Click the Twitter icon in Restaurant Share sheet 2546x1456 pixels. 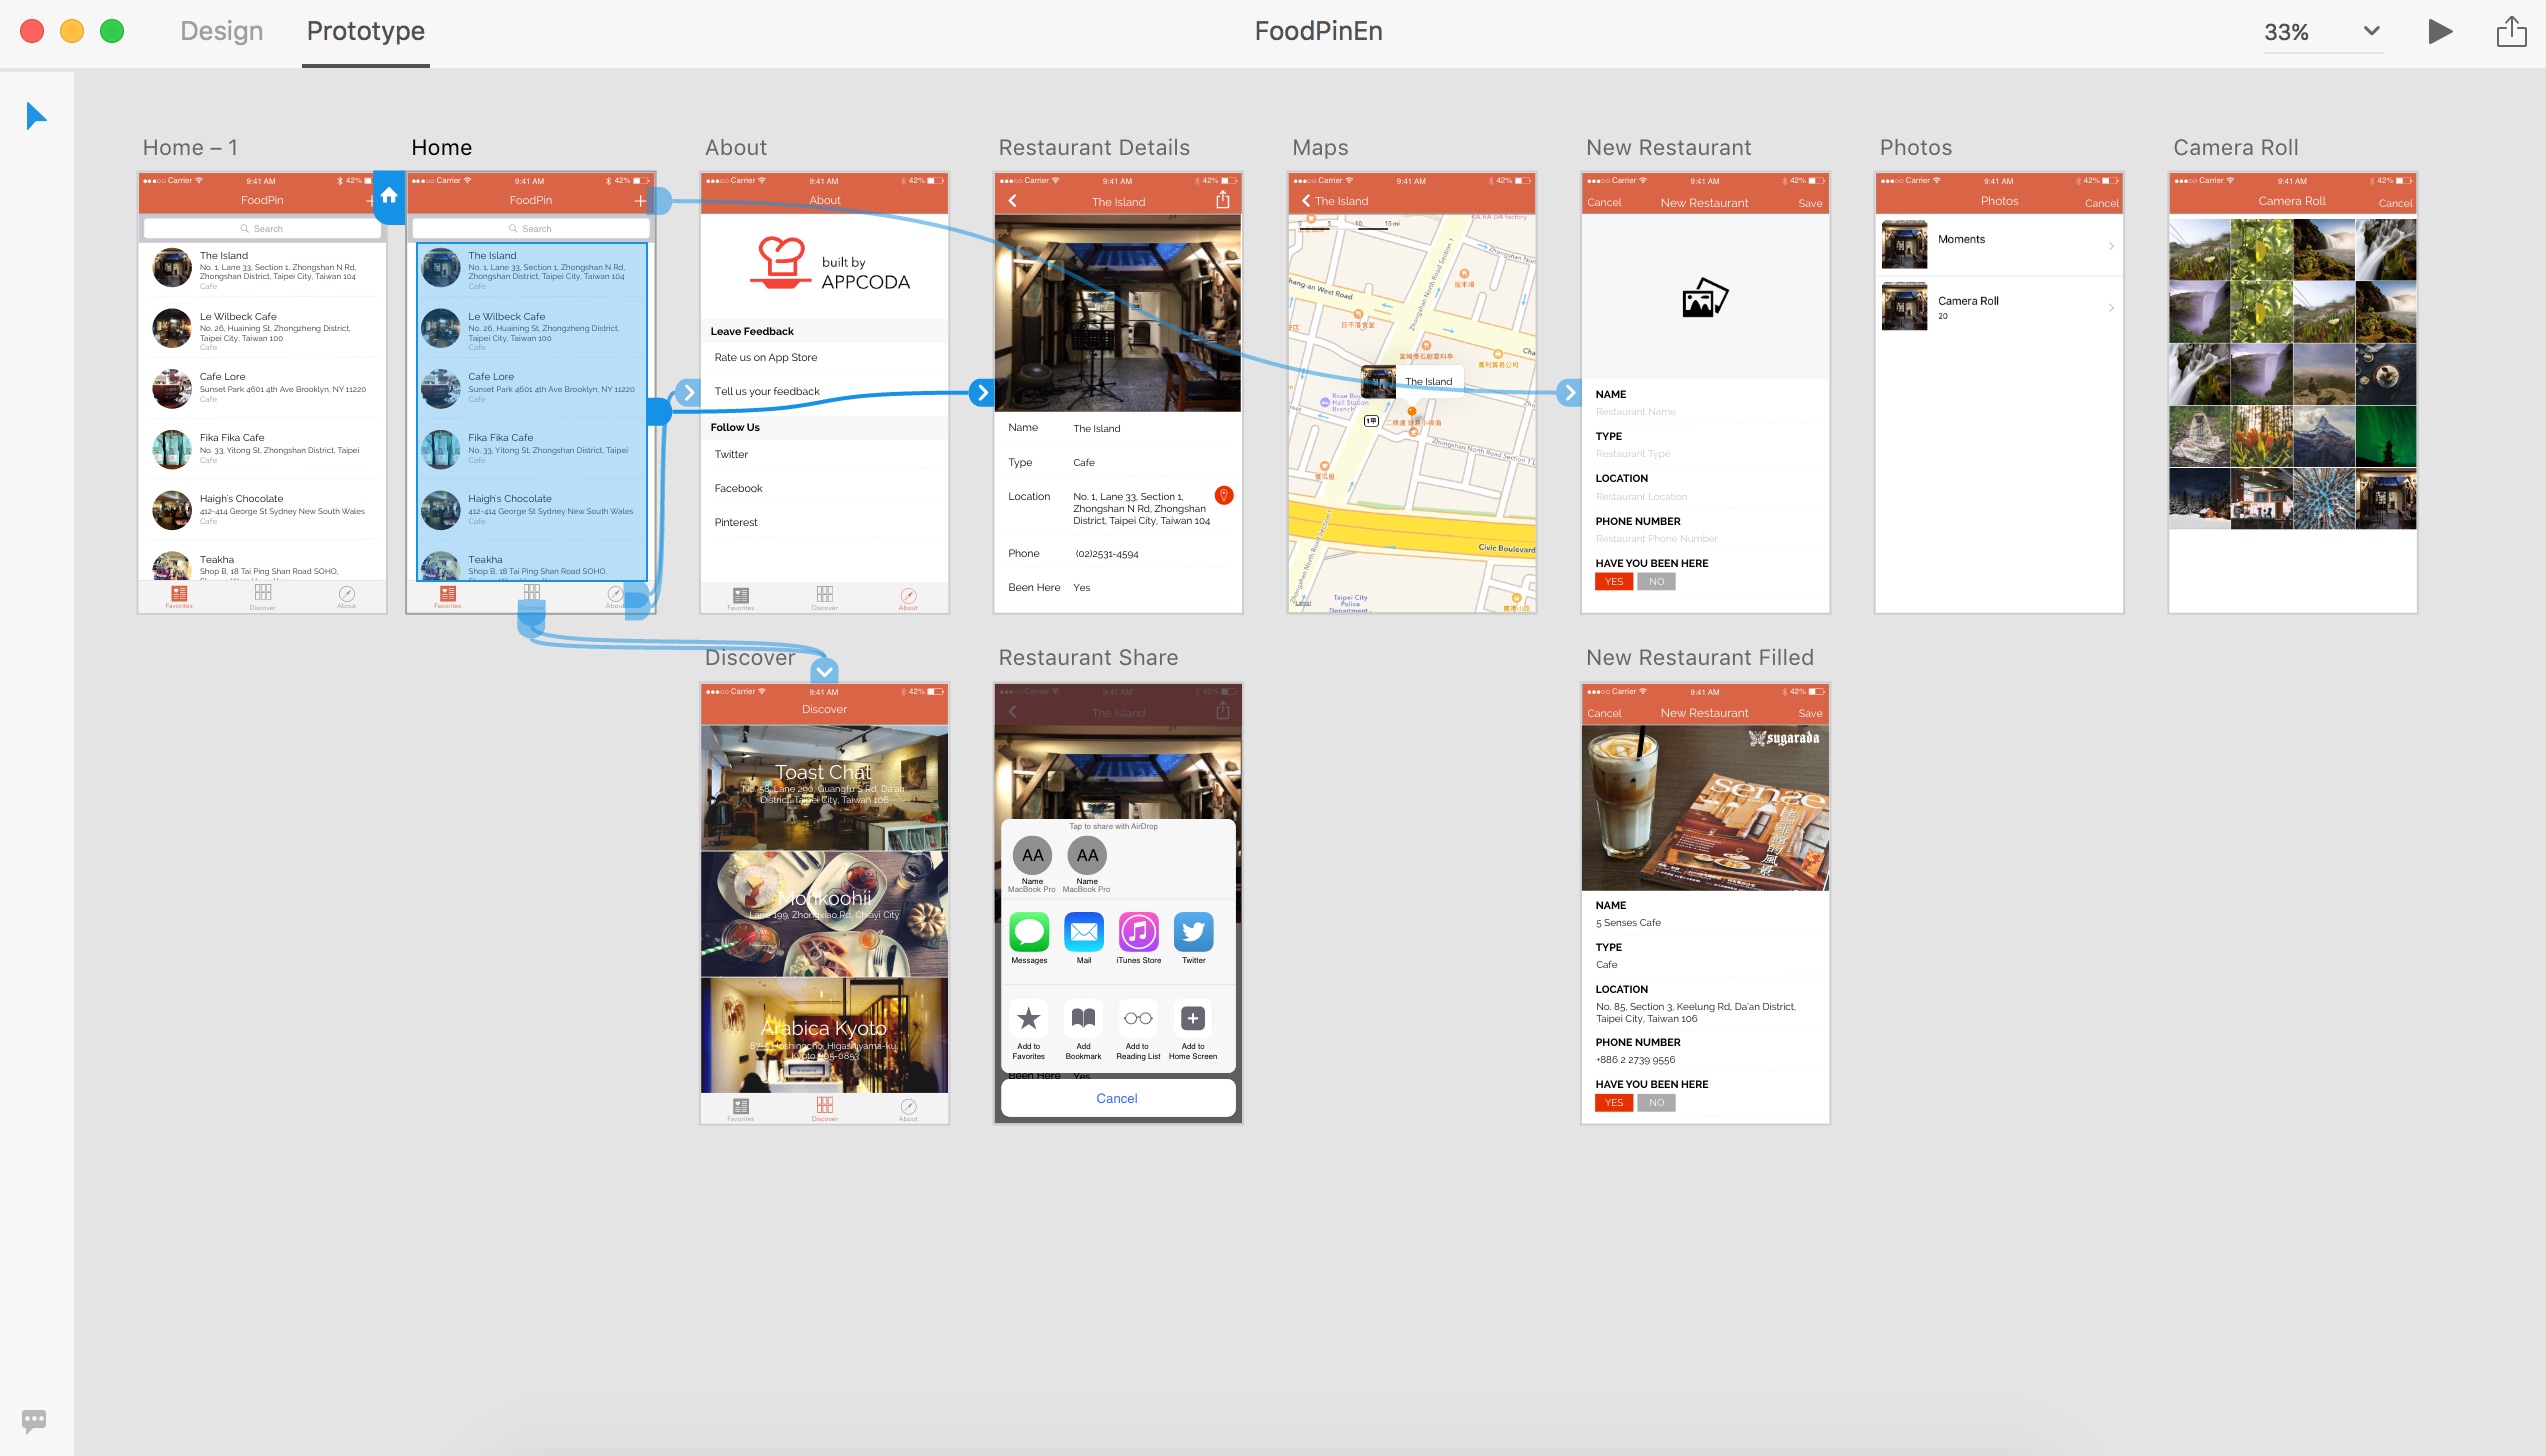tap(1192, 932)
